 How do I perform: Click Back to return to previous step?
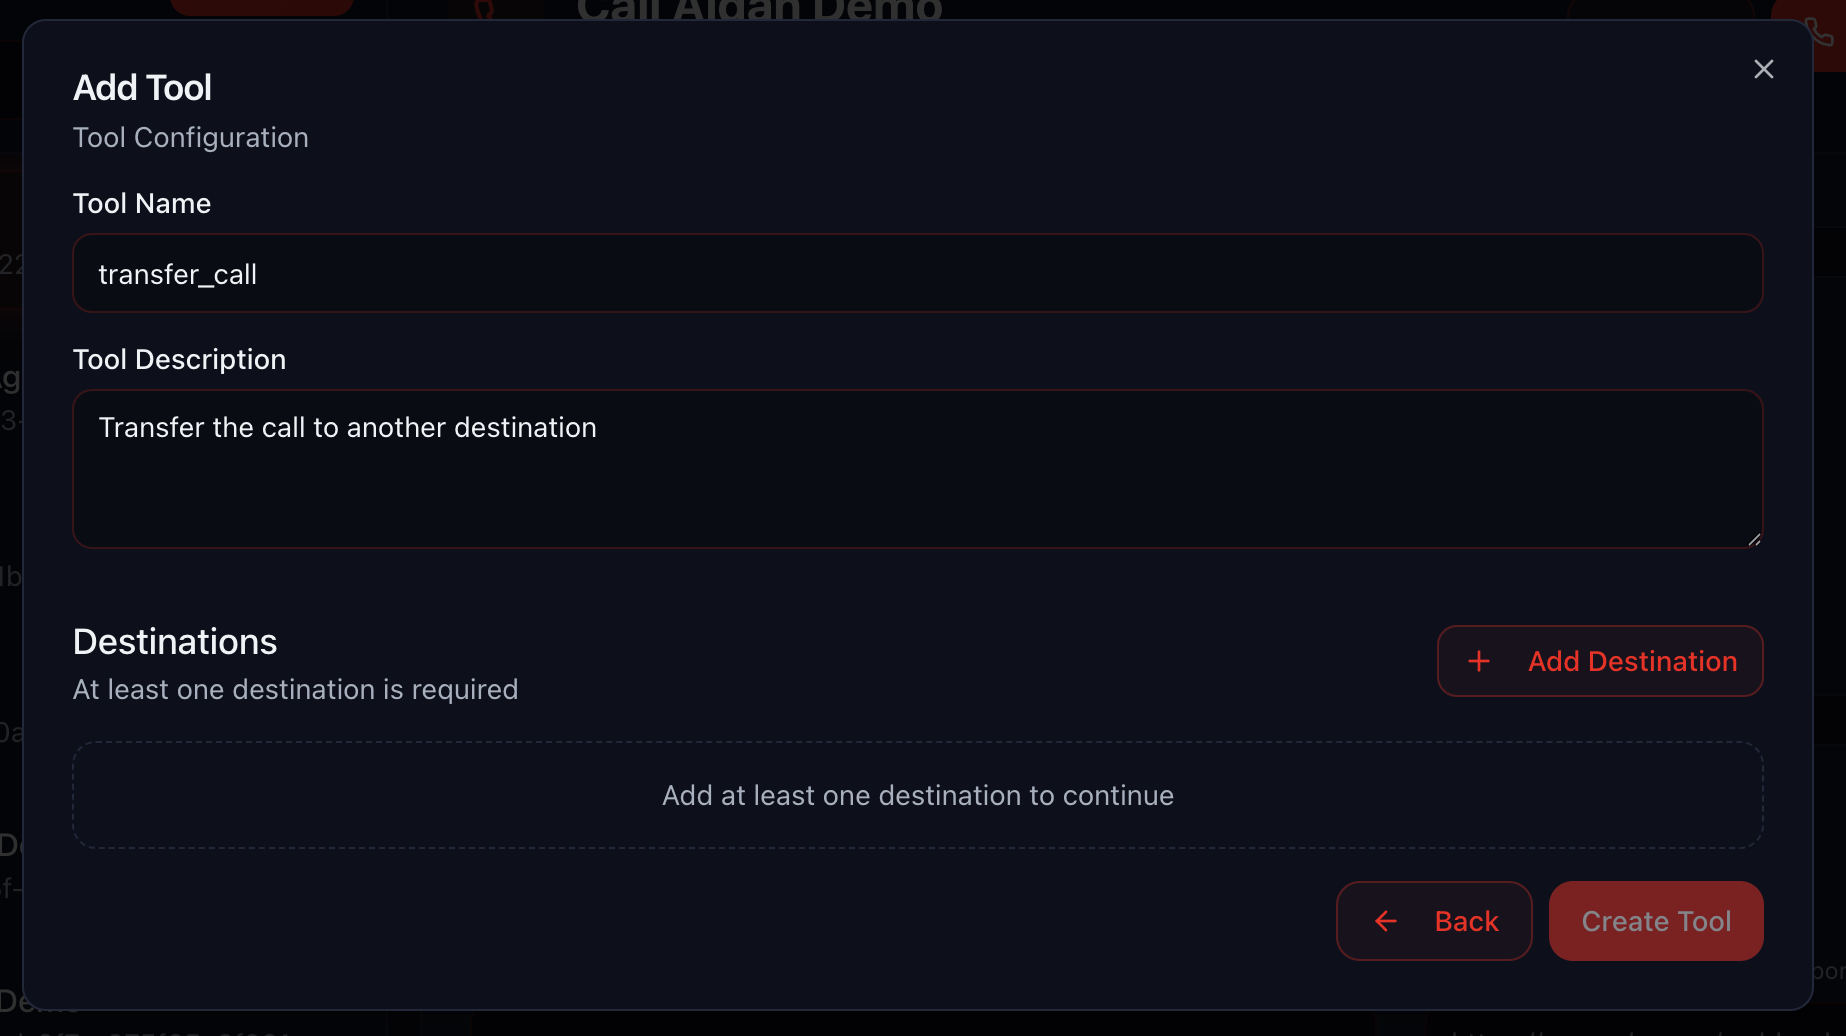tap(1435, 921)
